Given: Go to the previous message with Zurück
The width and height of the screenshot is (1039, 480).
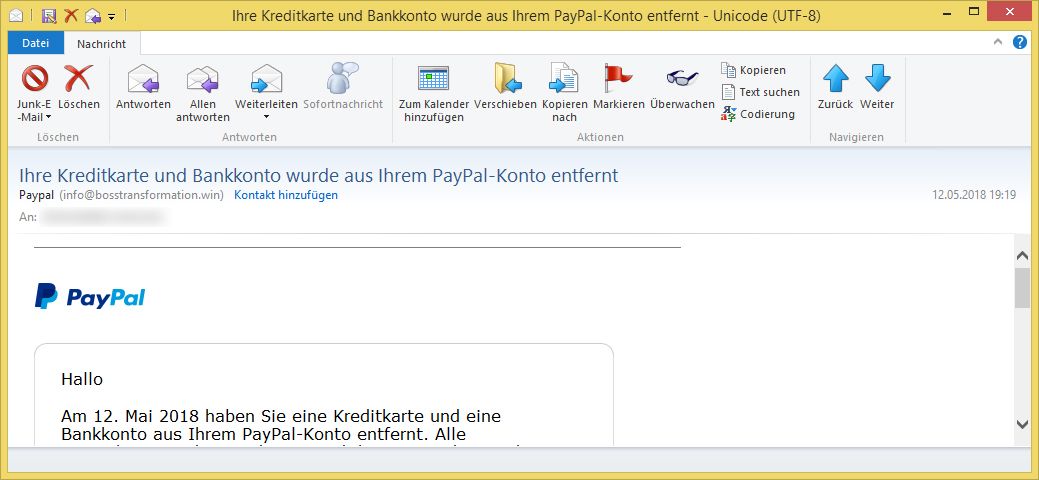Looking at the screenshot, I should click(x=835, y=79).
